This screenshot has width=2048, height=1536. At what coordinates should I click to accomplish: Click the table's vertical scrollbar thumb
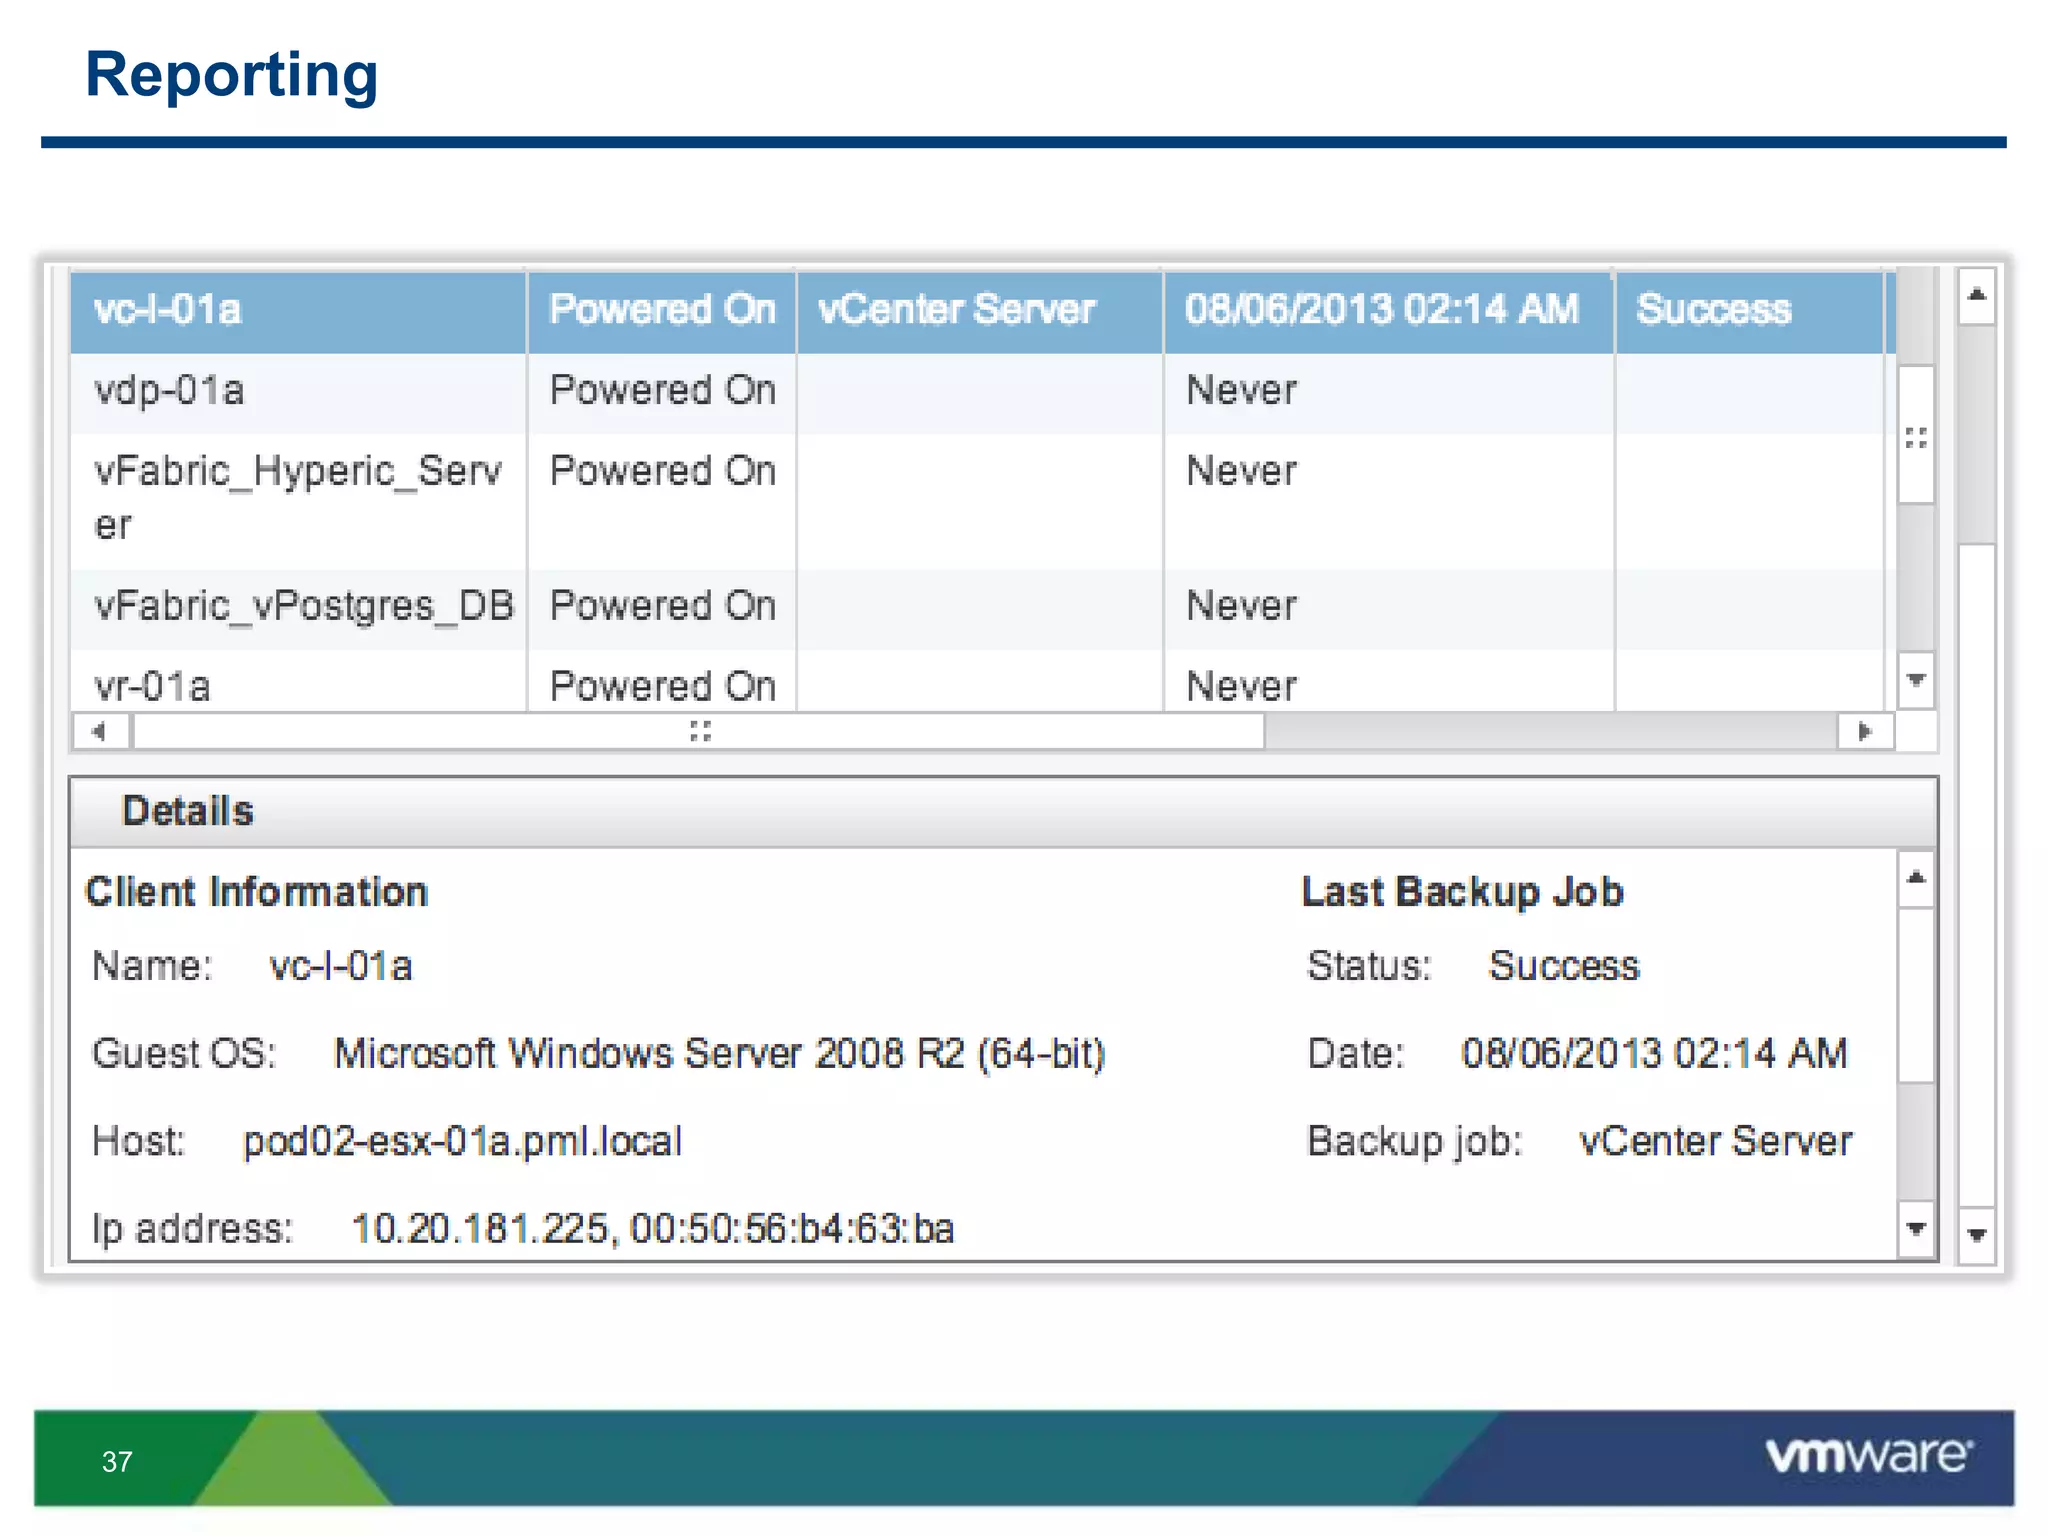point(1915,436)
